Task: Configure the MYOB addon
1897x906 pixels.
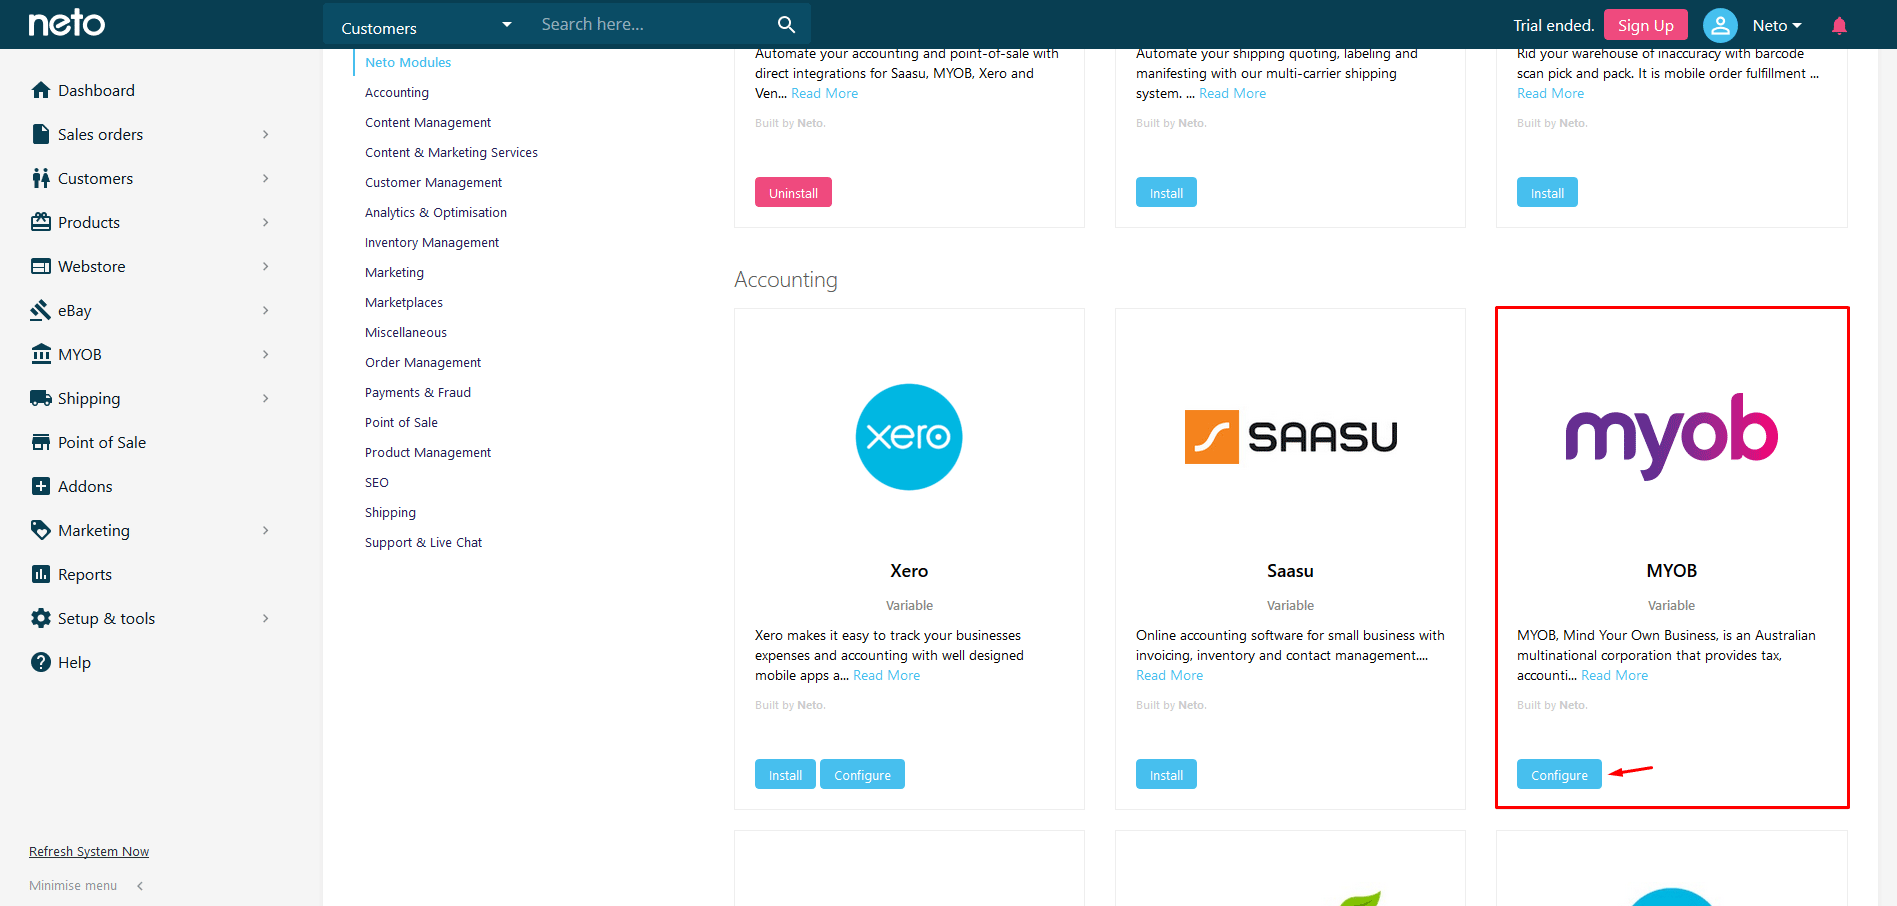Action: pyautogui.click(x=1559, y=774)
